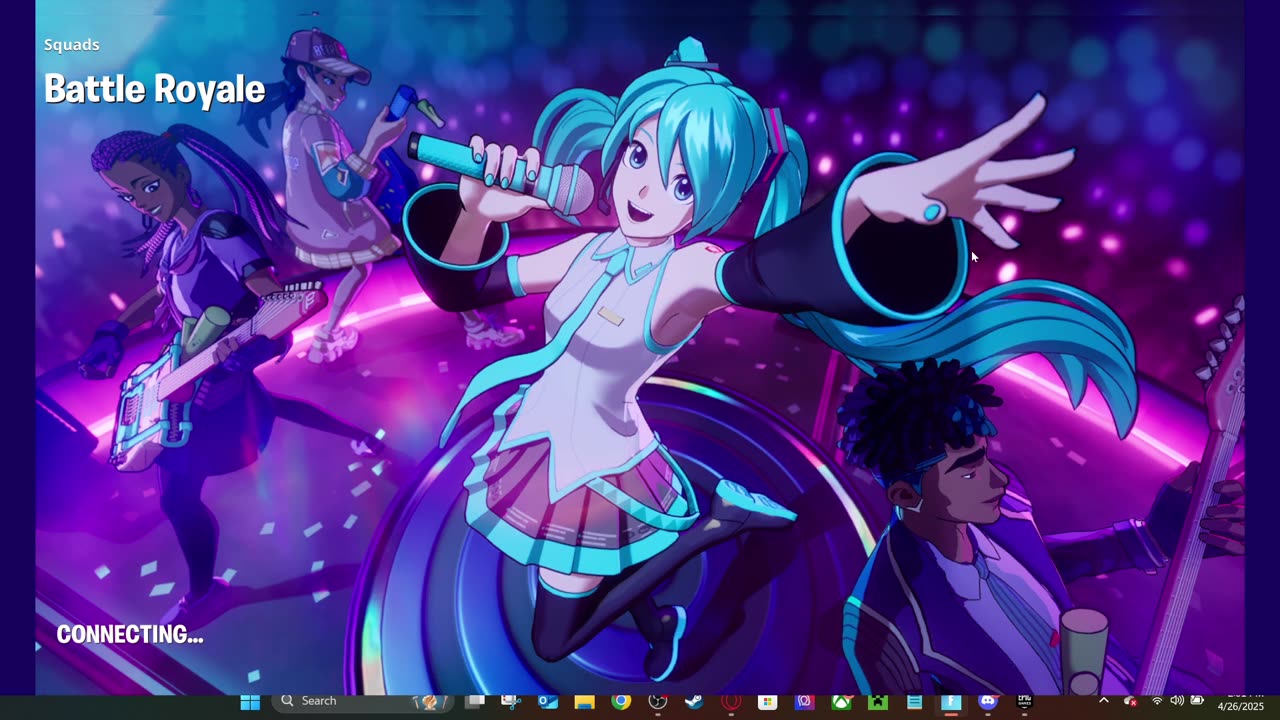Open Microsoft Store from the taskbar
This screenshot has width=1280, height=720.
tap(767, 702)
